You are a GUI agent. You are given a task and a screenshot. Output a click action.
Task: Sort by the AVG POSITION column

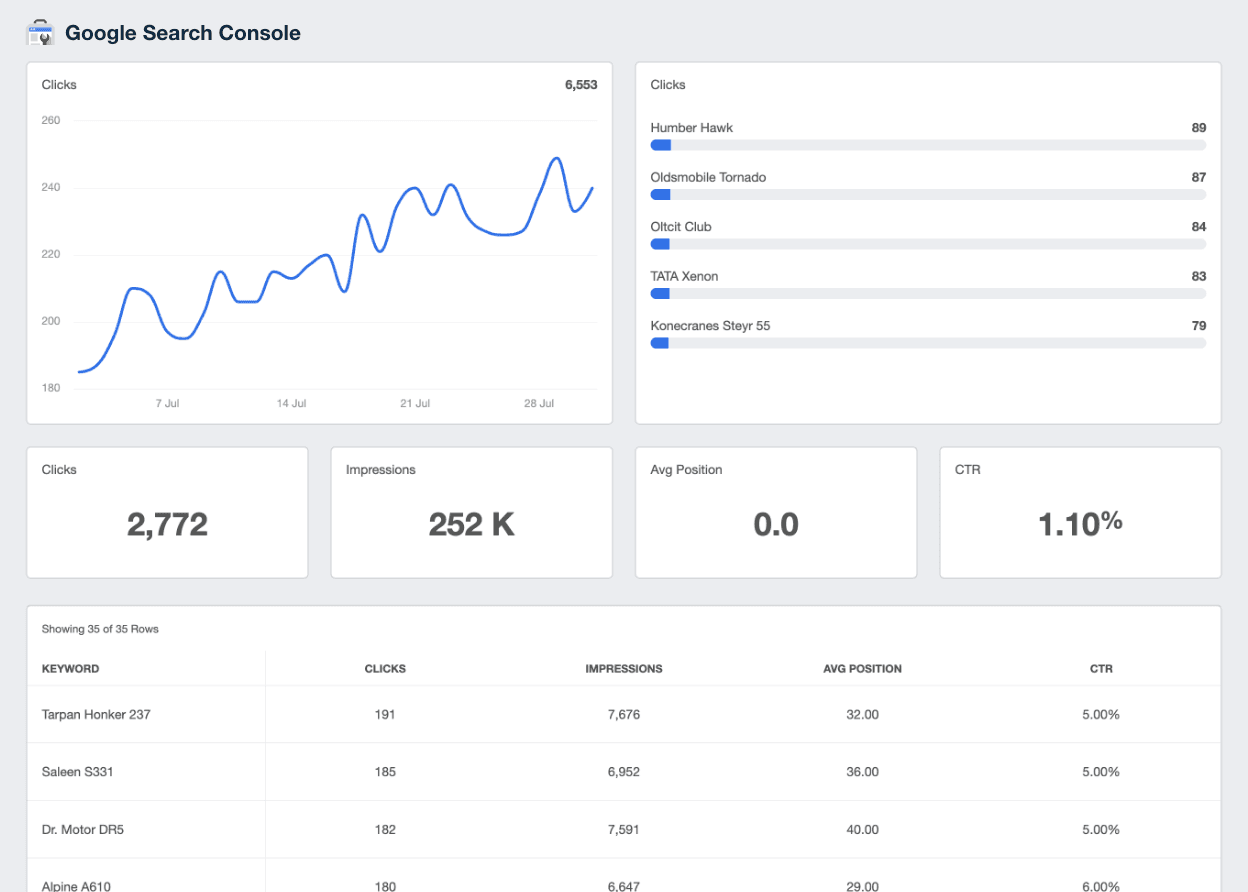click(x=862, y=668)
